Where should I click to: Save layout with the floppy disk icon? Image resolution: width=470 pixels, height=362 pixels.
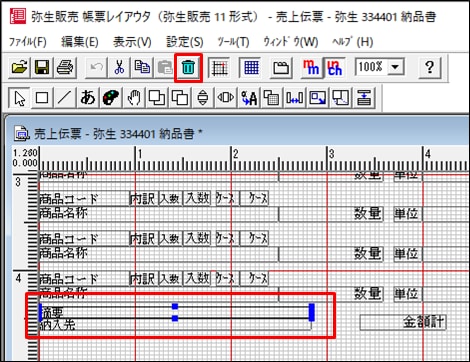(x=42, y=68)
